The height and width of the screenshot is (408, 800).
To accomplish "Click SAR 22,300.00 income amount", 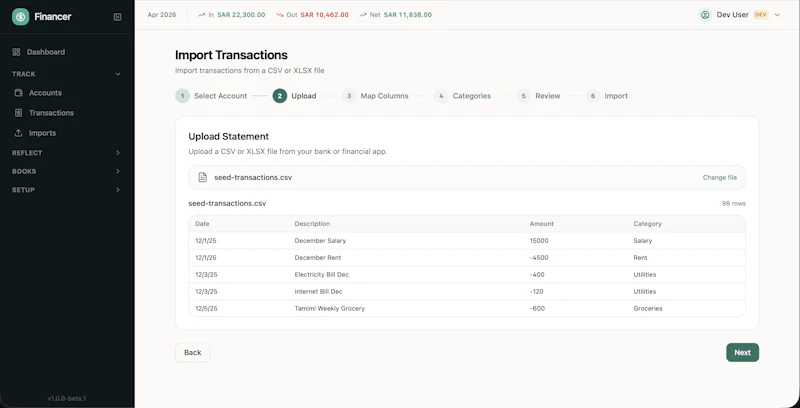I will tap(241, 15).
